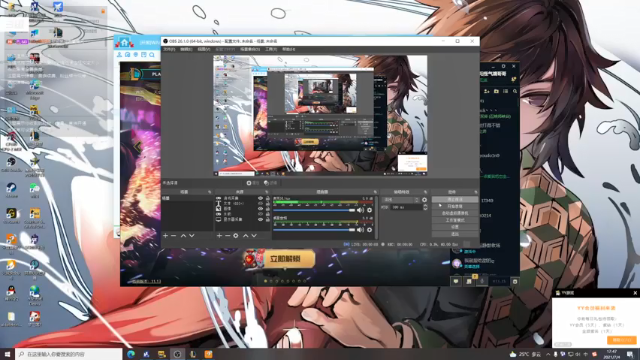
Task: Toggle the lock on the display capture source
Action: 268,219
